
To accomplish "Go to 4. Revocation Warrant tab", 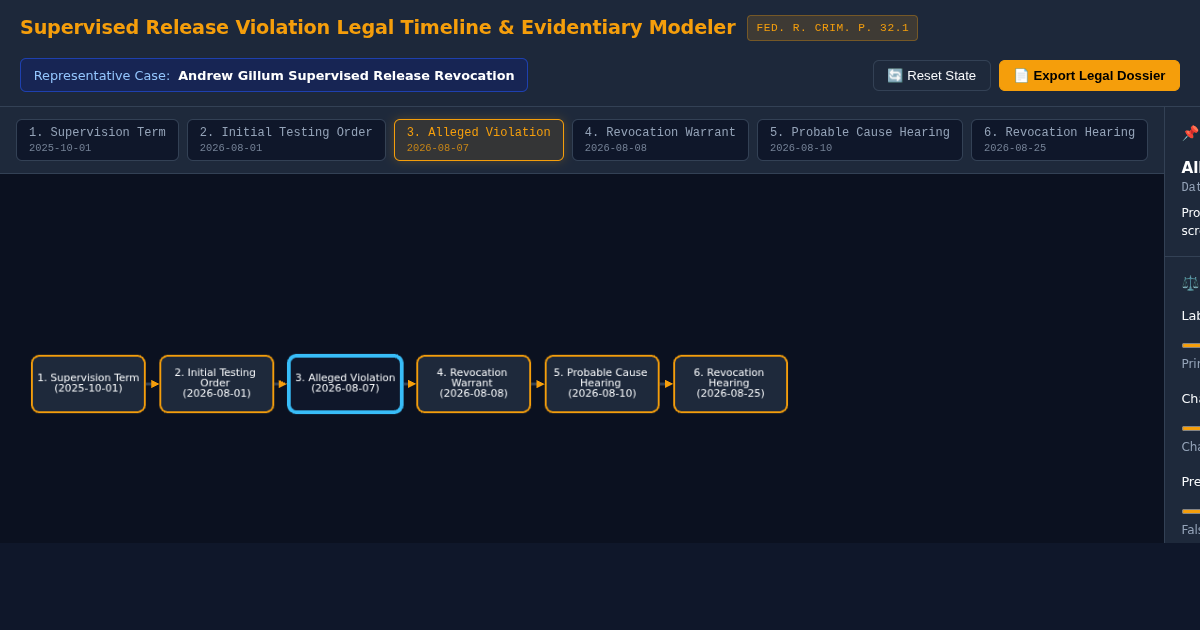I will 660,140.
